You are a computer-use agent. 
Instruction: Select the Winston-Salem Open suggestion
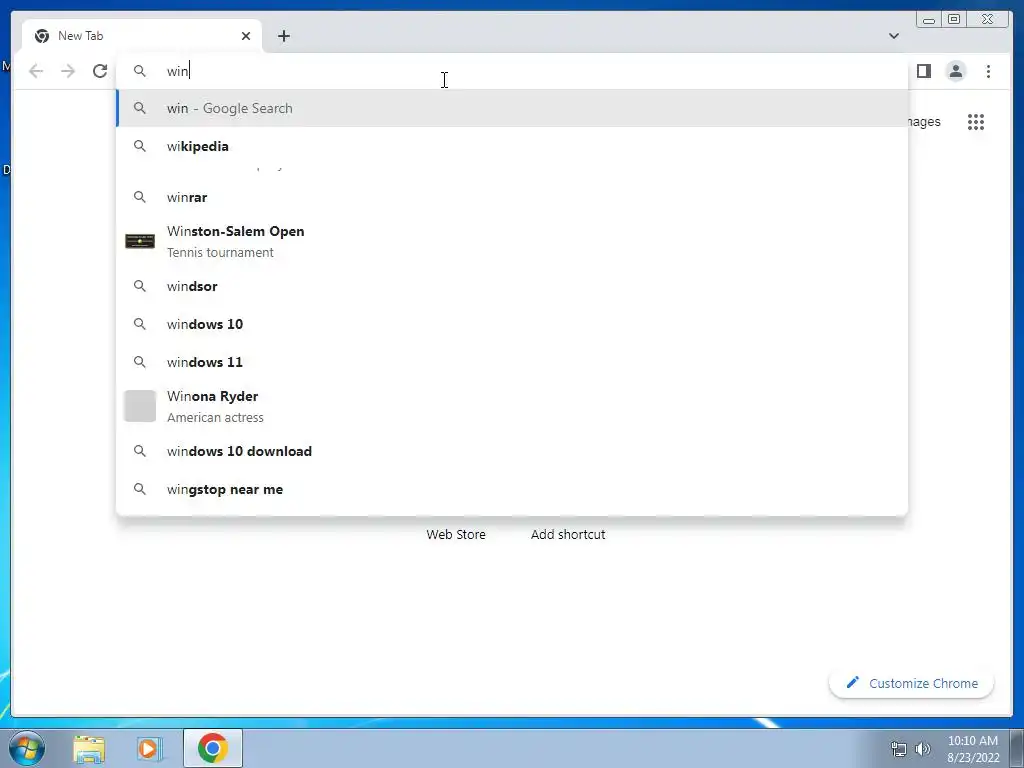512,242
